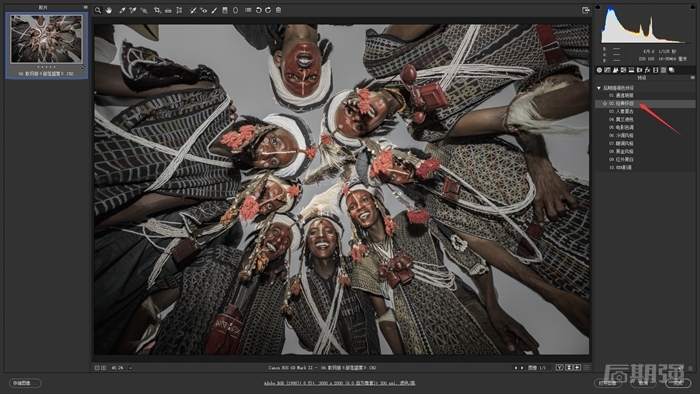Screen dimensions: 700x394
Task: Switch to the HSL adjustments panel tab
Action: pyautogui.click(x=623, y=70)
